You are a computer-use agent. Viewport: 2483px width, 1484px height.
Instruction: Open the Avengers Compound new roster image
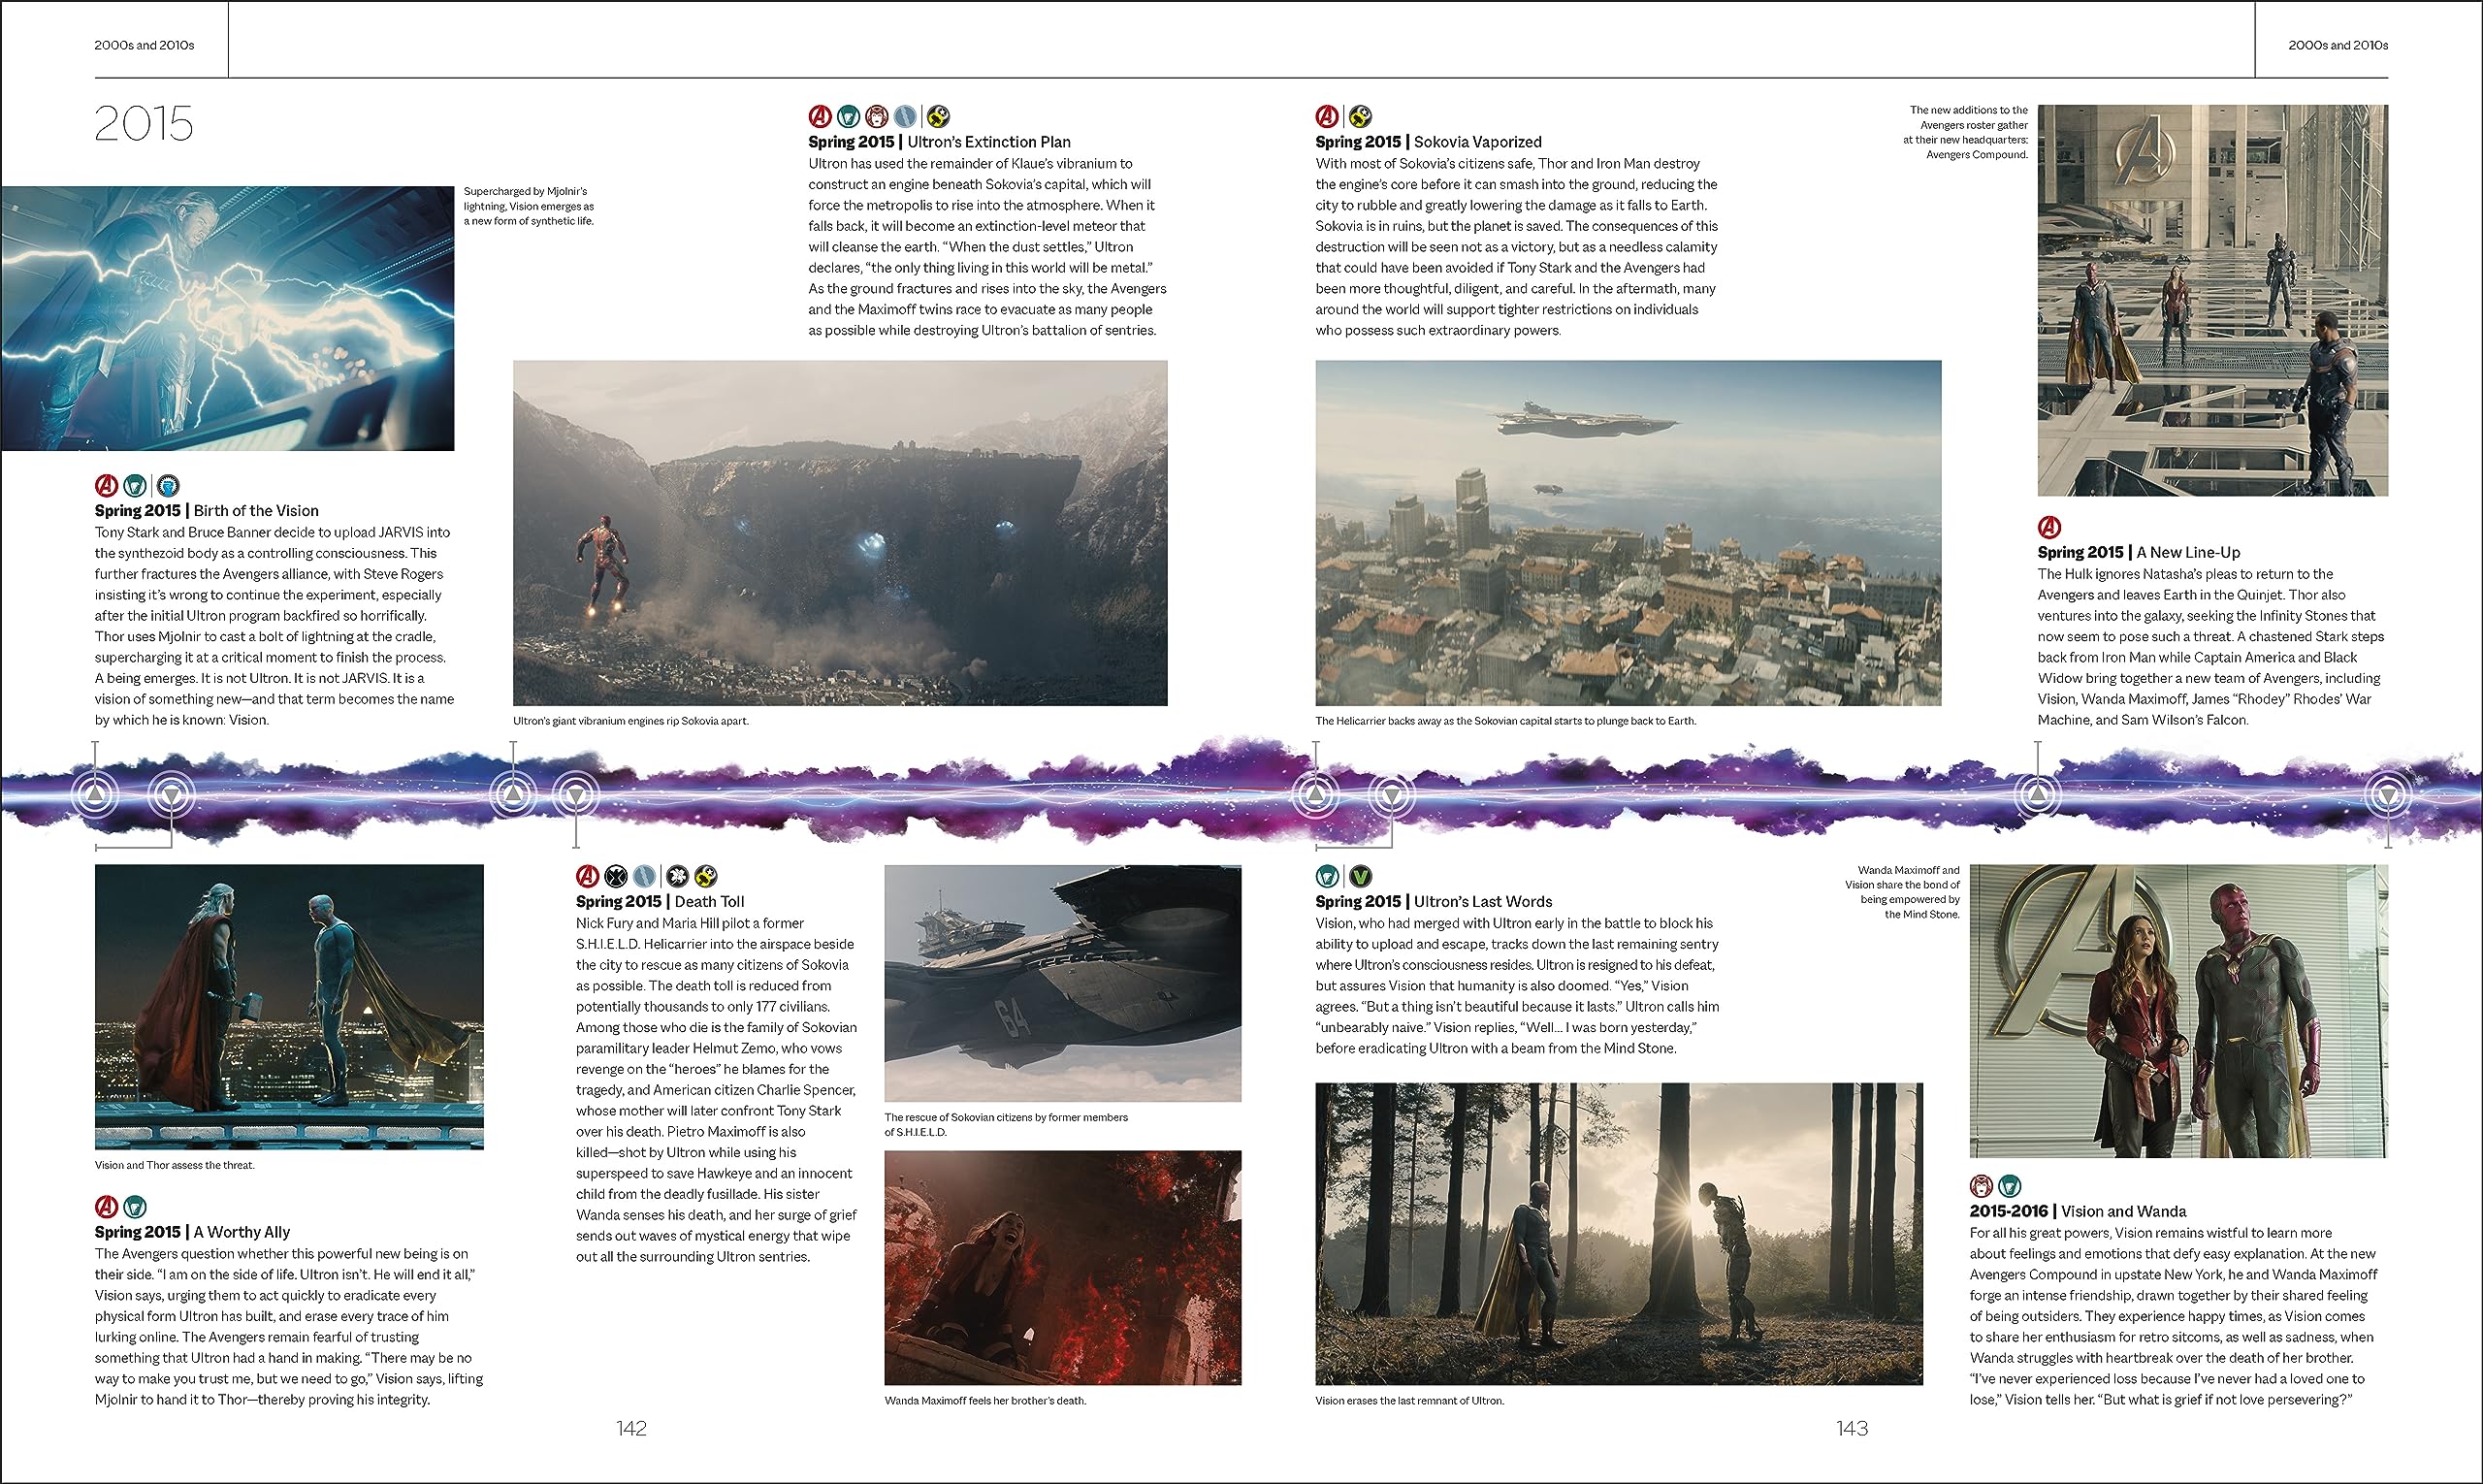[2213, 300]
